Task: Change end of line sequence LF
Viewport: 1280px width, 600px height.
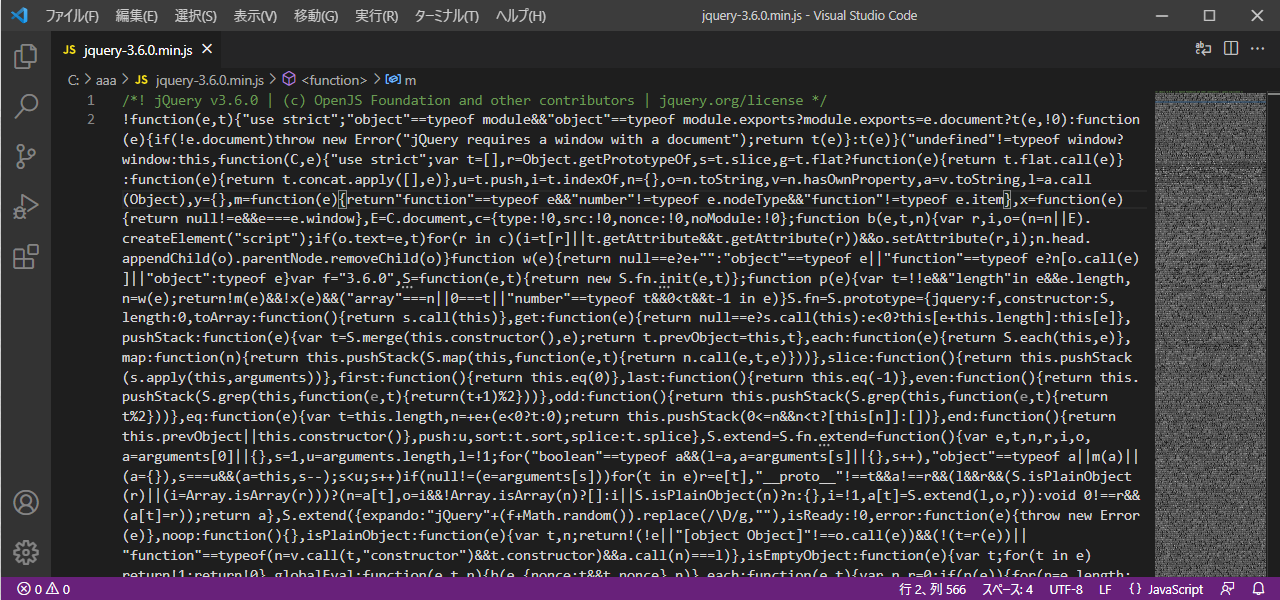Action: click(x=1105, y=589)
